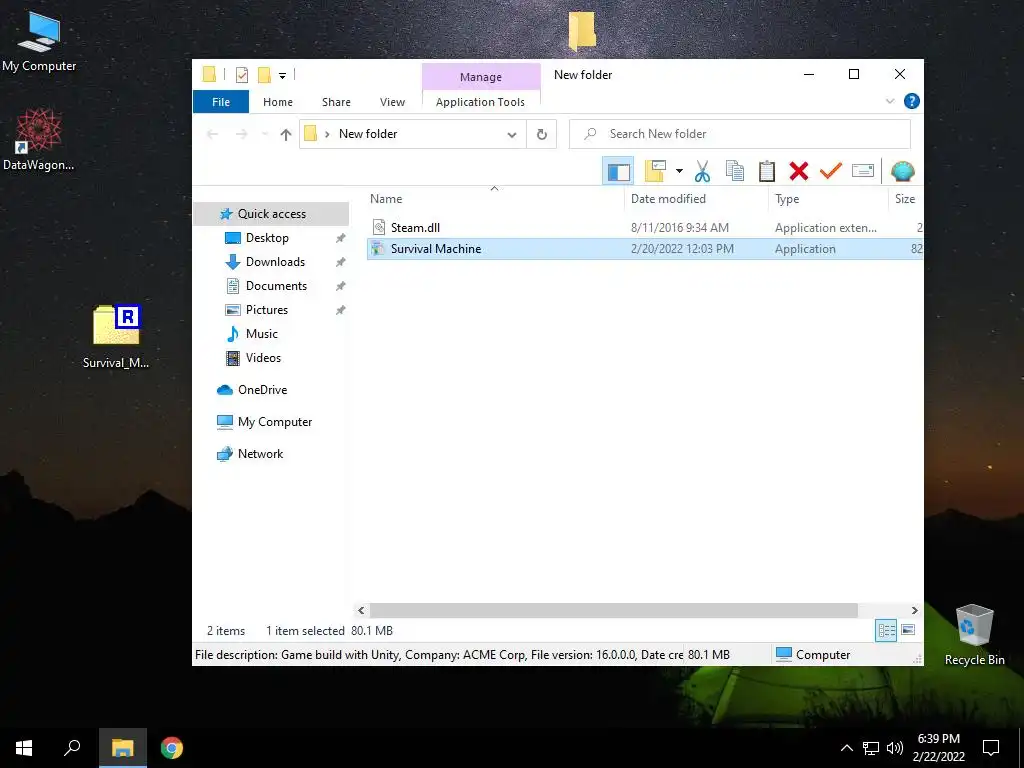Image resolution: width=1024 pixels, height=768 pixels.
Task: Expand the address bar path chevron
Action: (327, 134)
